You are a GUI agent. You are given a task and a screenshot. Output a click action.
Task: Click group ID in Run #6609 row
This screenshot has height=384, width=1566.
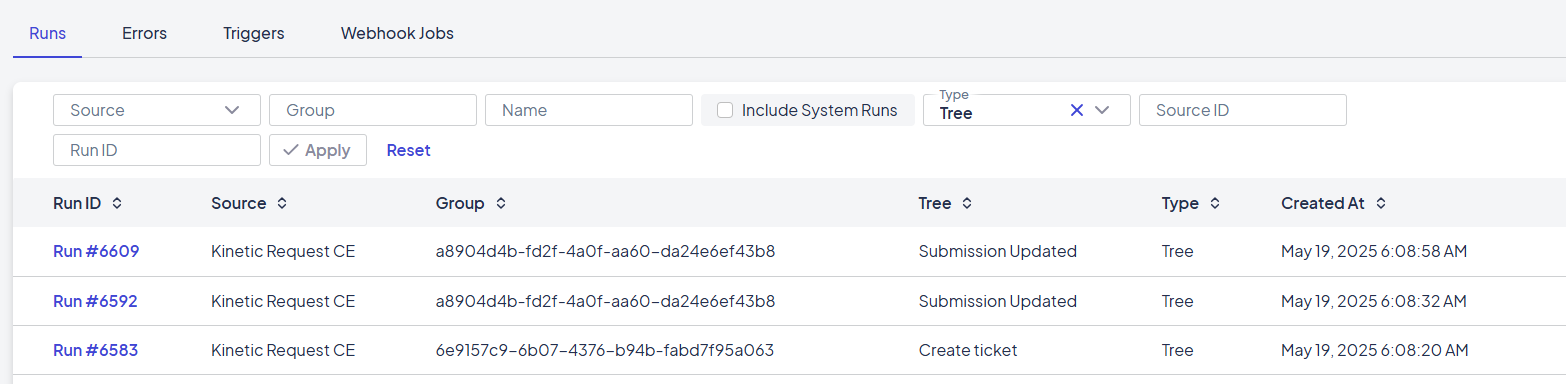click(605, 251)
